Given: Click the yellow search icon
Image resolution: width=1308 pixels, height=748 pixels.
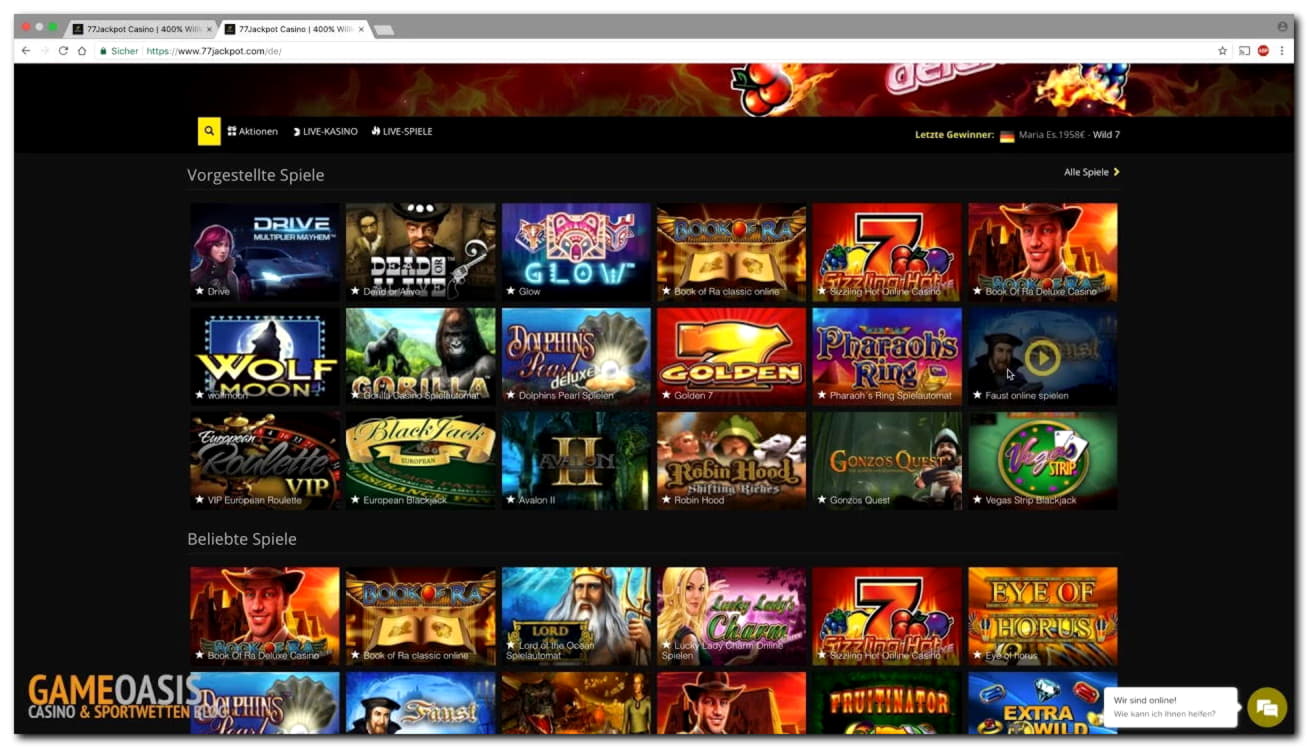Looking at the screenshot, I should 209,131.
